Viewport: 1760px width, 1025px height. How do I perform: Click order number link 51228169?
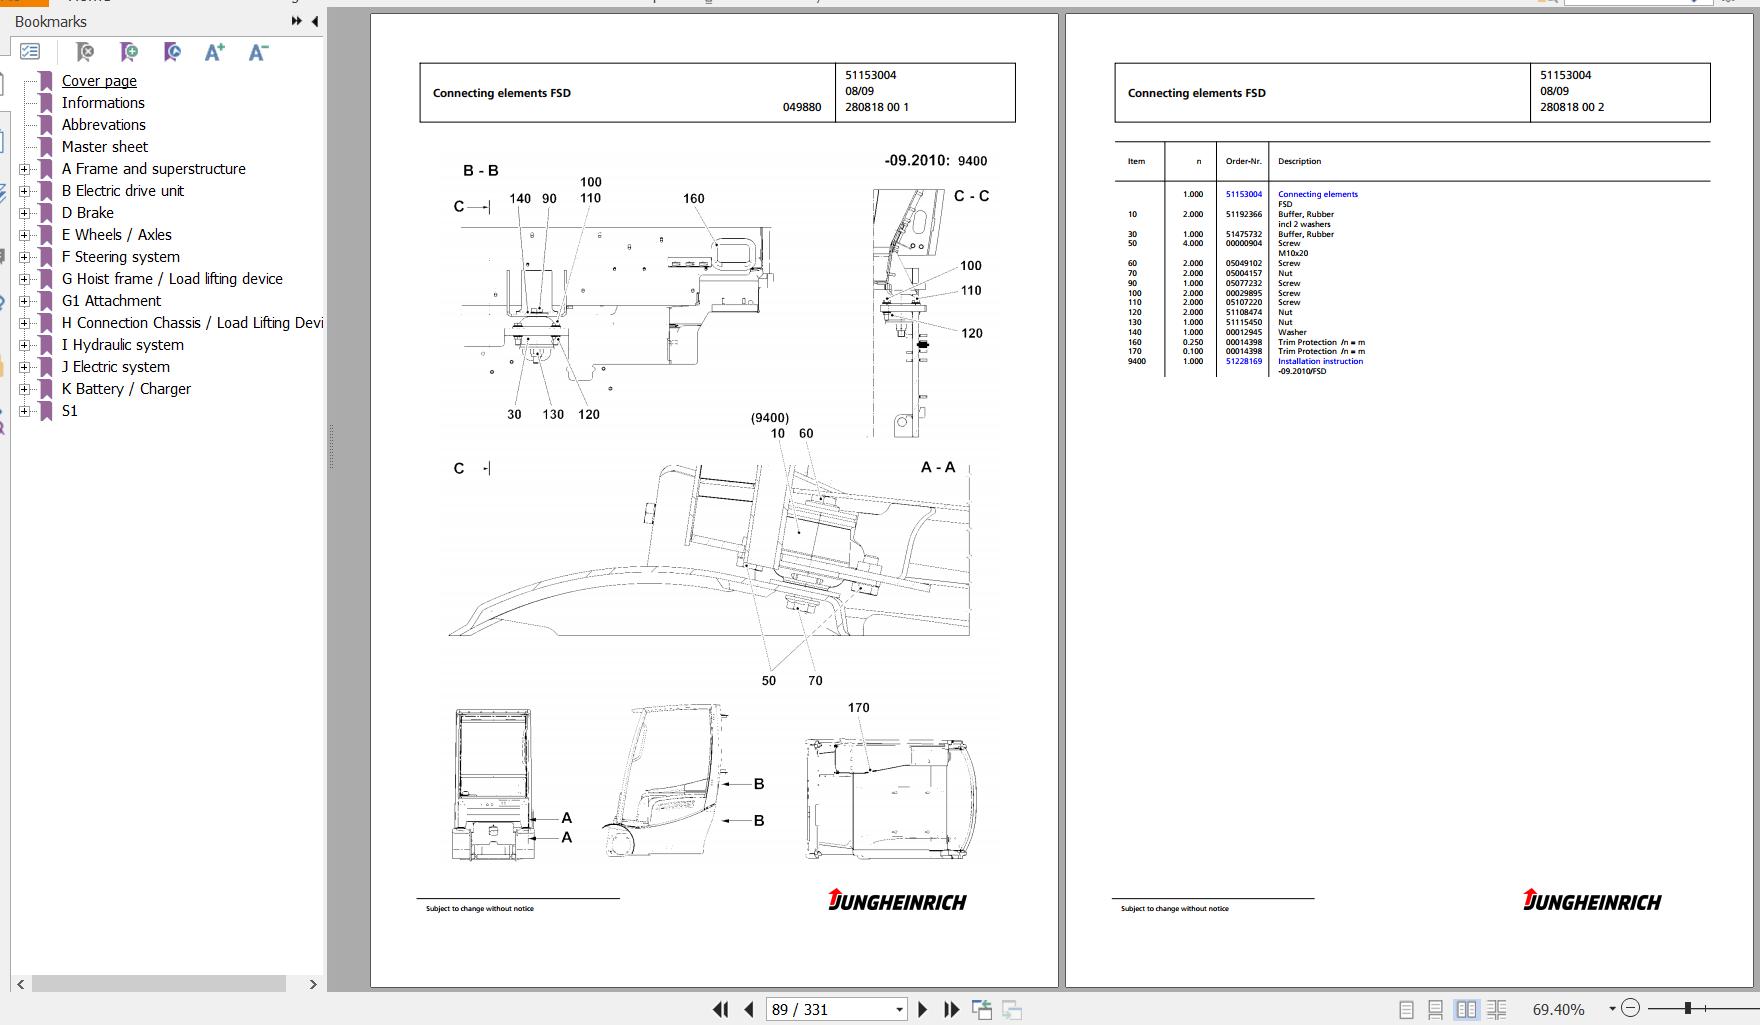coord(1244,361)
